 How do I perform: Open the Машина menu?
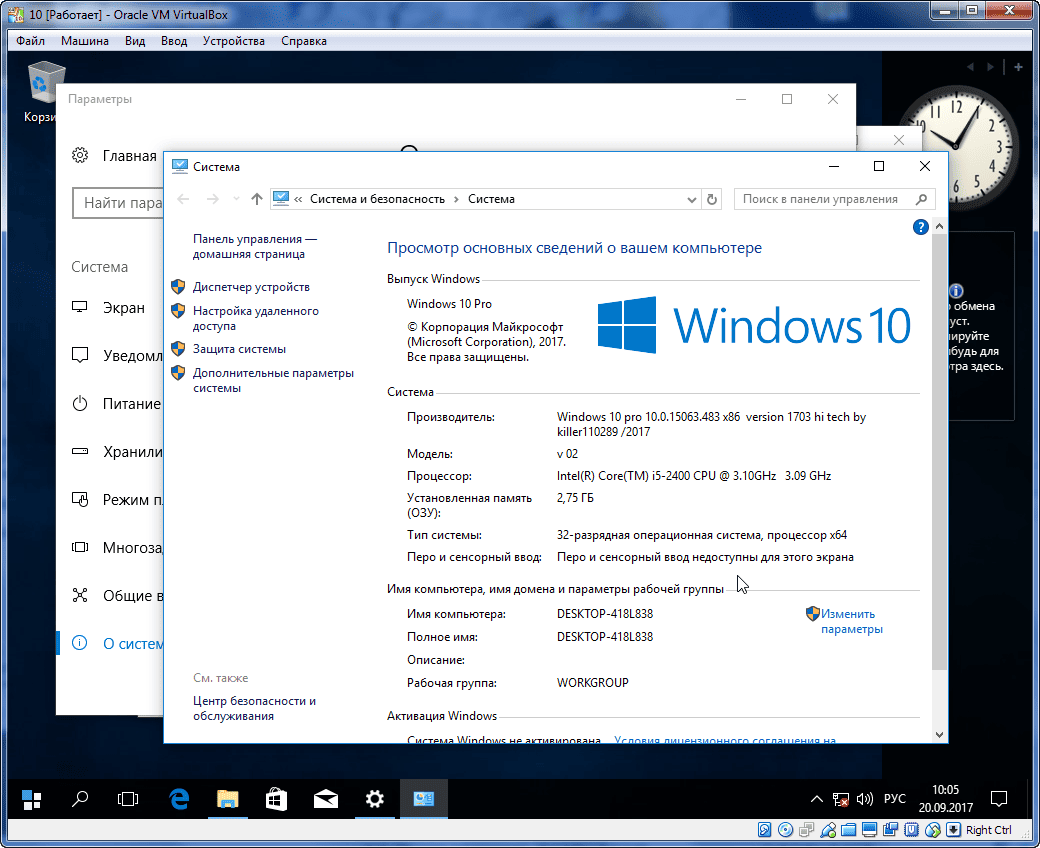click(85, 41)
